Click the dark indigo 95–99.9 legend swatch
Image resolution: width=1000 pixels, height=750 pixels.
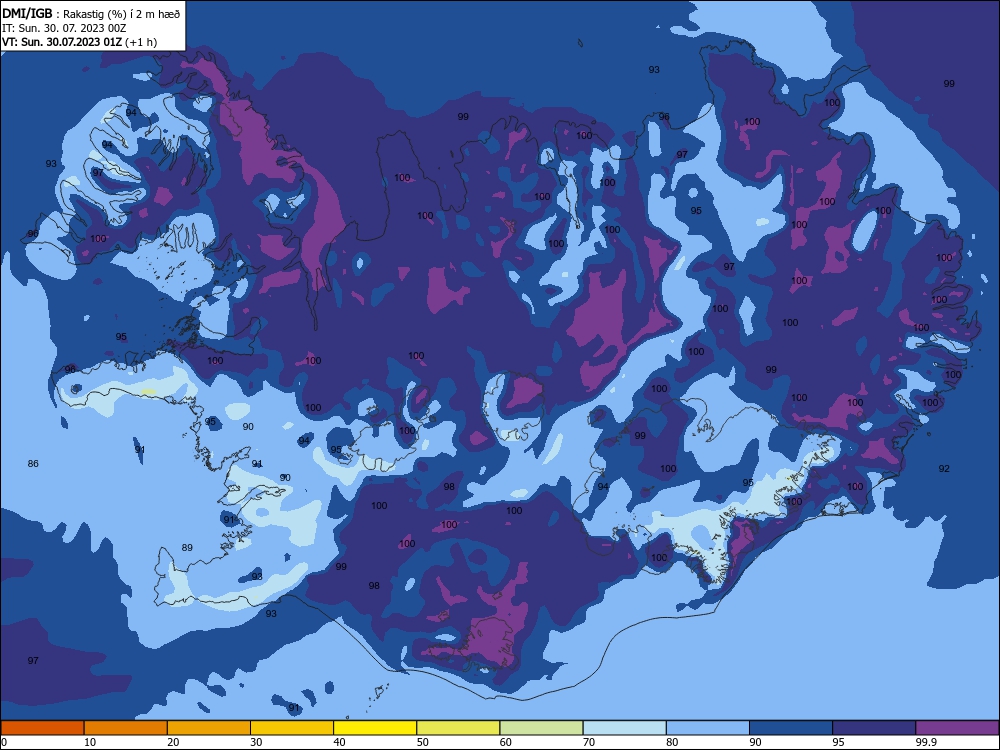[874, 728]
